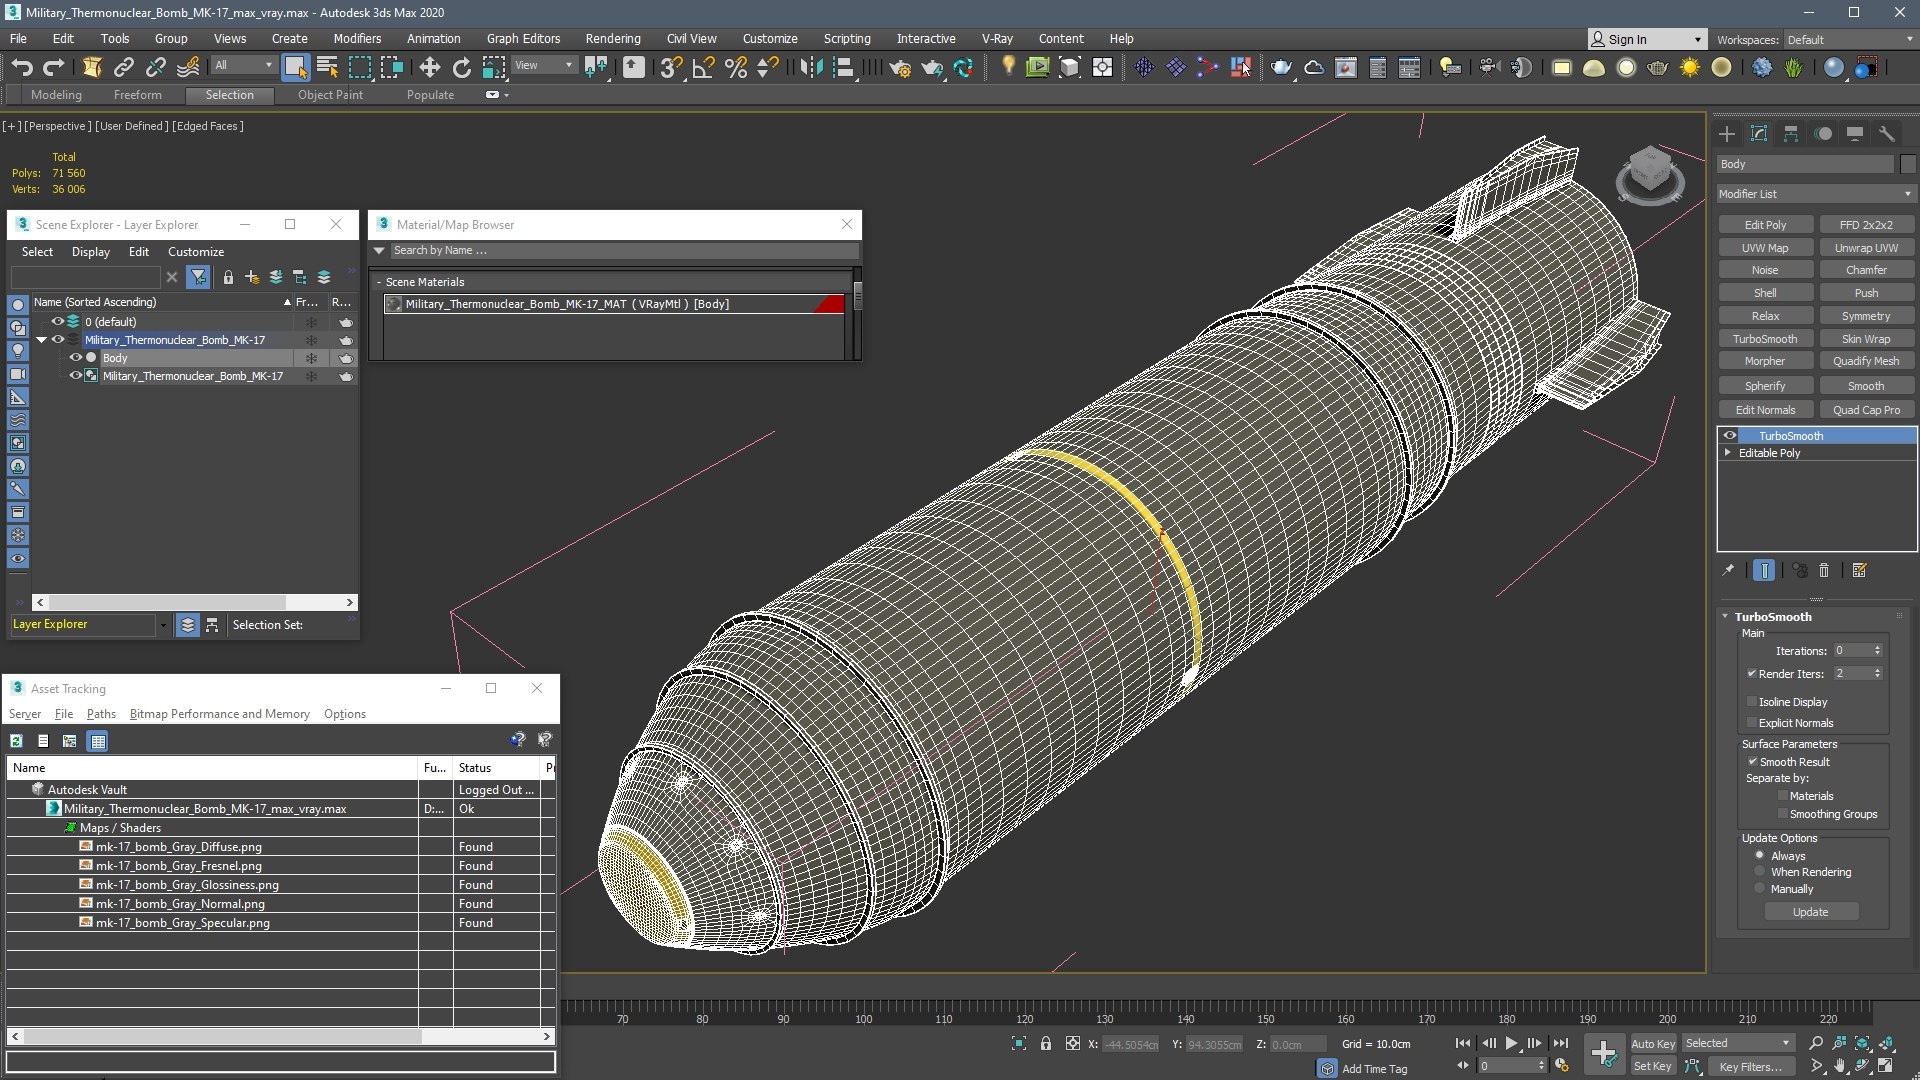
Task: Toggle Smooth Result checkbox
Action: [1752, 762]
